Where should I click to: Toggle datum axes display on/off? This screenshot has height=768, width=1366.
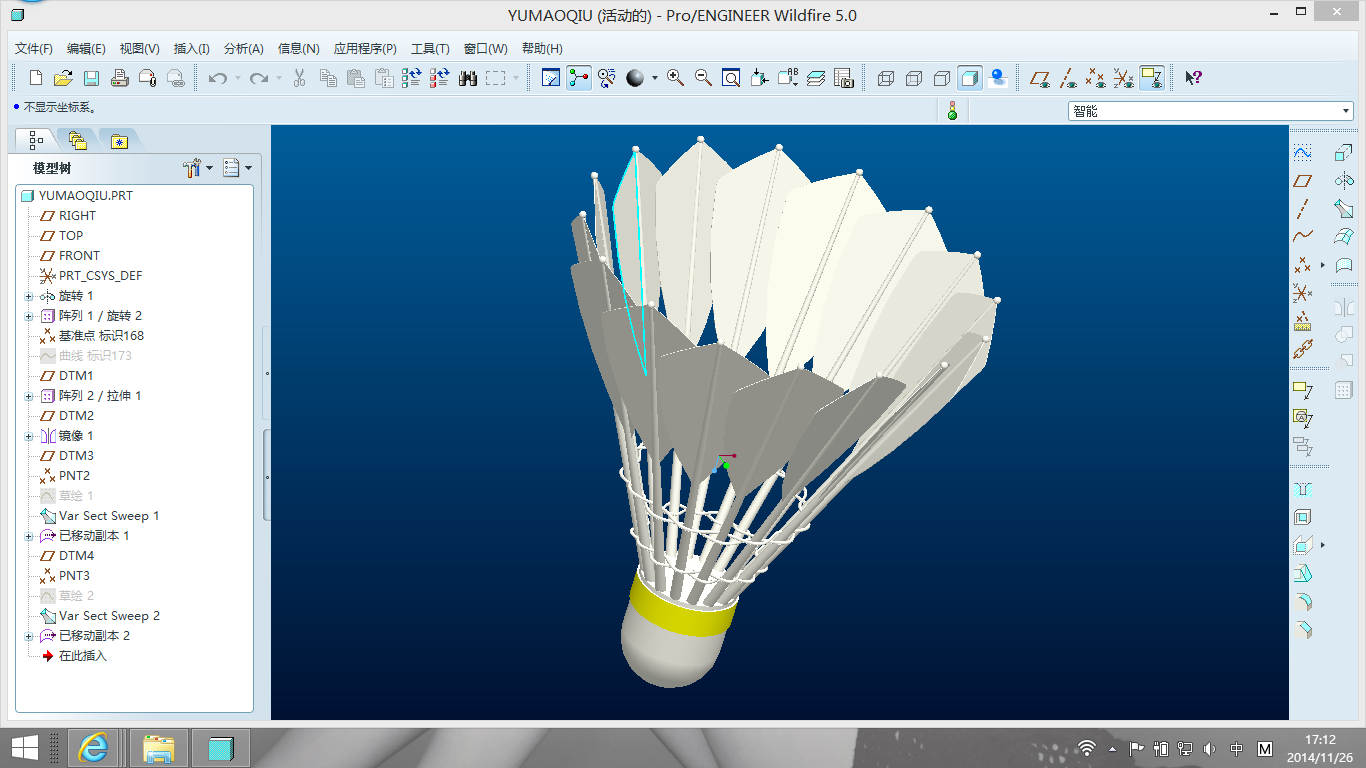point(1068,78)
